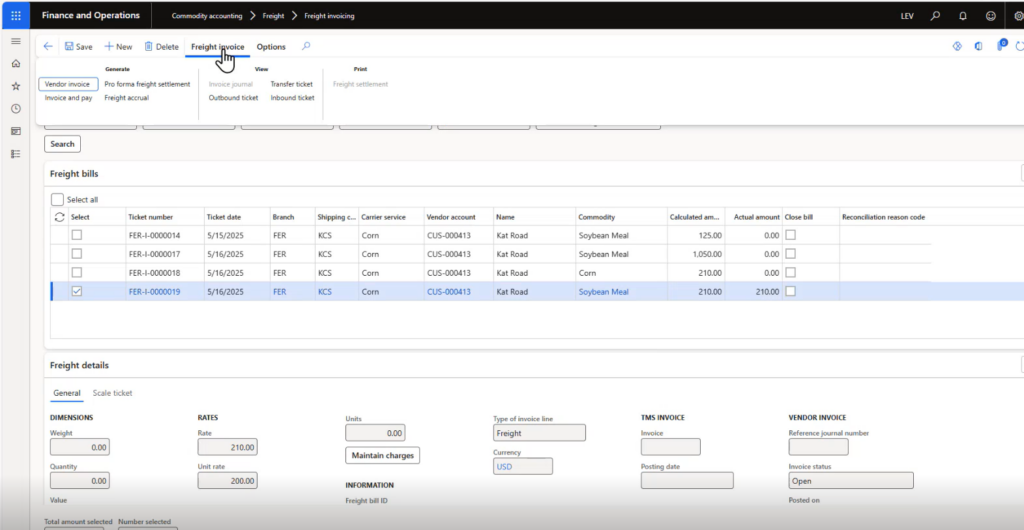Open in Office icon
Image resolution: width=1024 pixels, height=530 pixels.
pyautogui.click(x=978, y=46)
